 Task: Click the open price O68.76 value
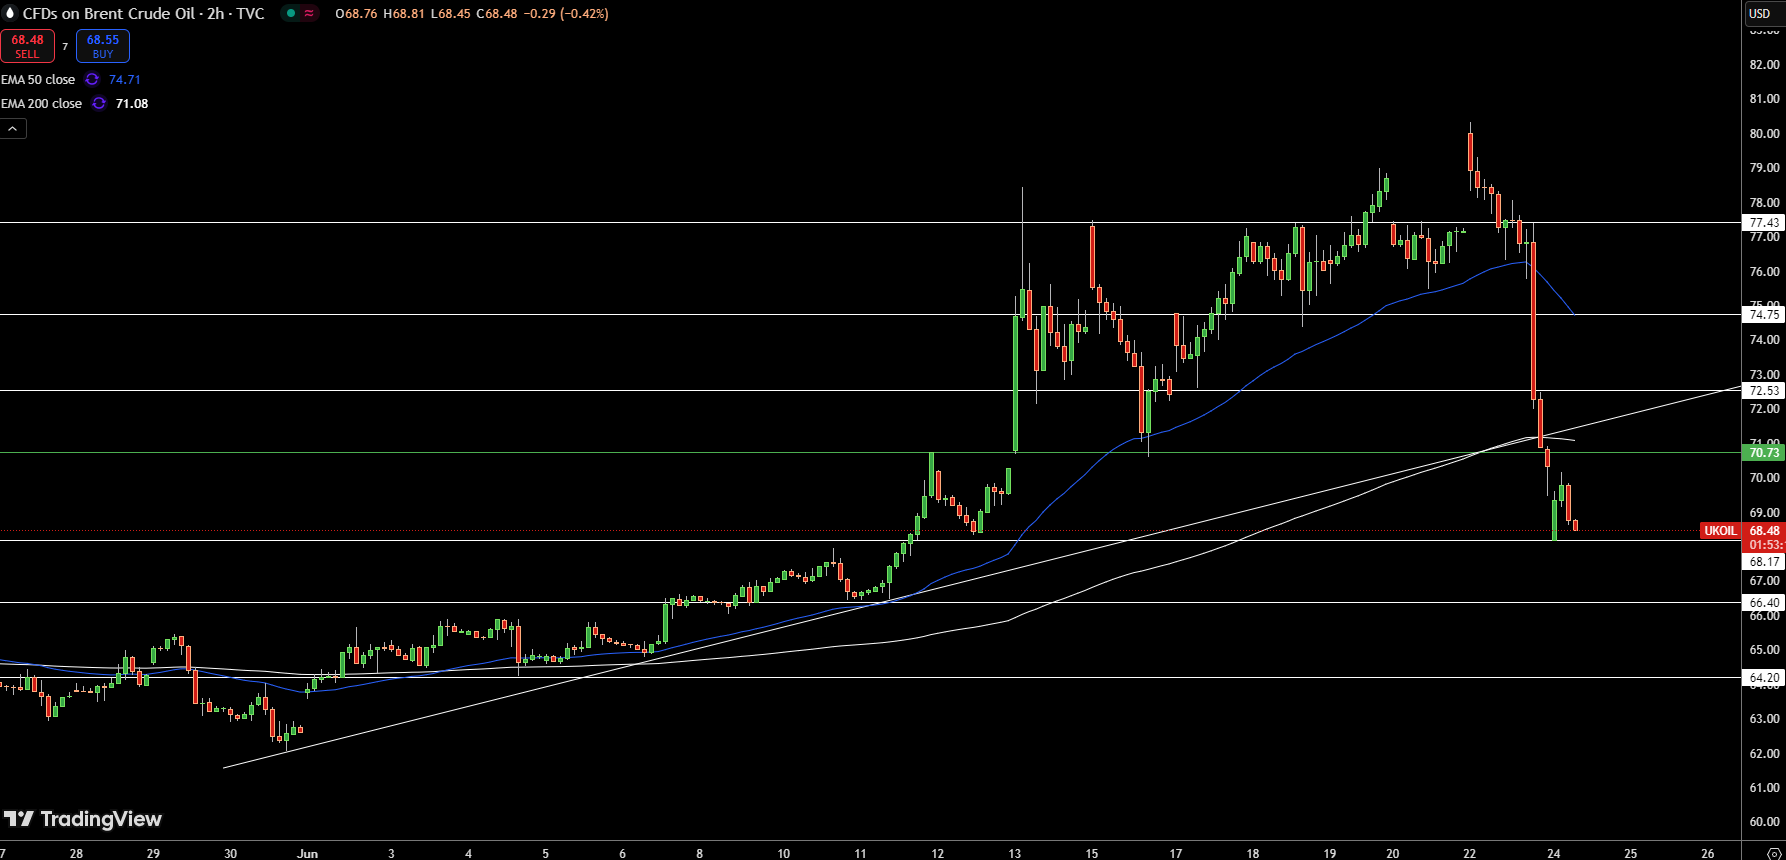356,13
